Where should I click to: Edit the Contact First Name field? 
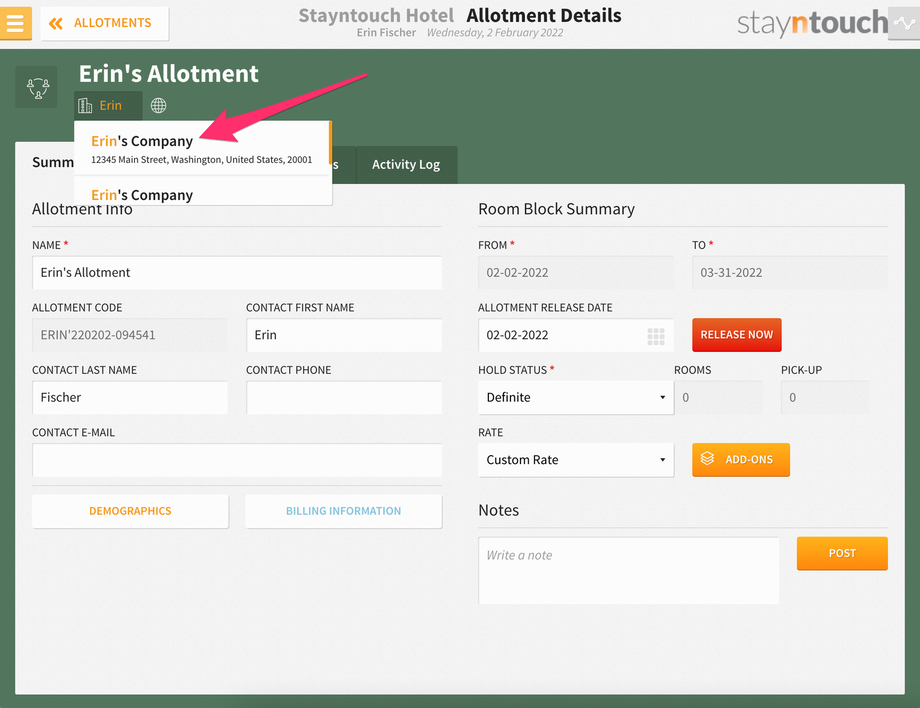(x=344, y=335)
